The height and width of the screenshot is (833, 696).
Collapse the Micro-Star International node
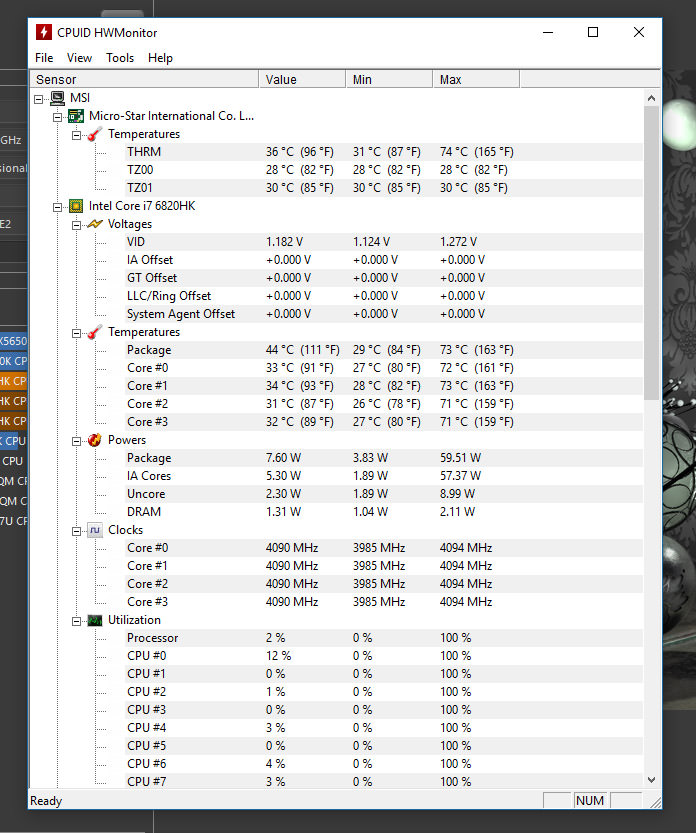(57, 117)
